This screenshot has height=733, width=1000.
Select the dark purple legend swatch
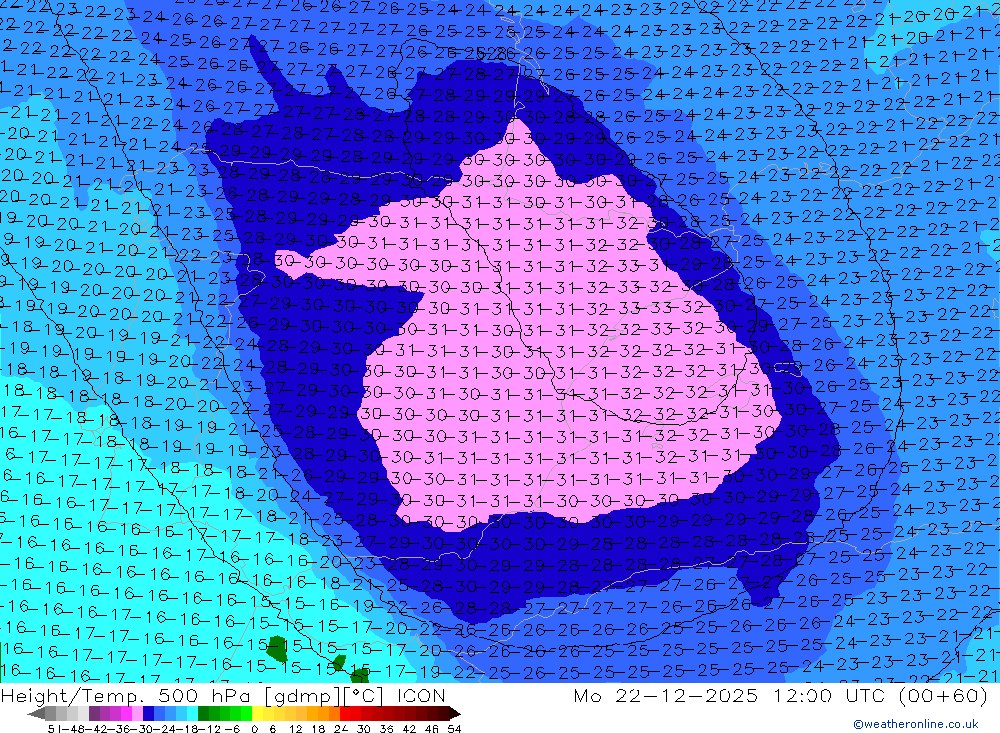94,713
